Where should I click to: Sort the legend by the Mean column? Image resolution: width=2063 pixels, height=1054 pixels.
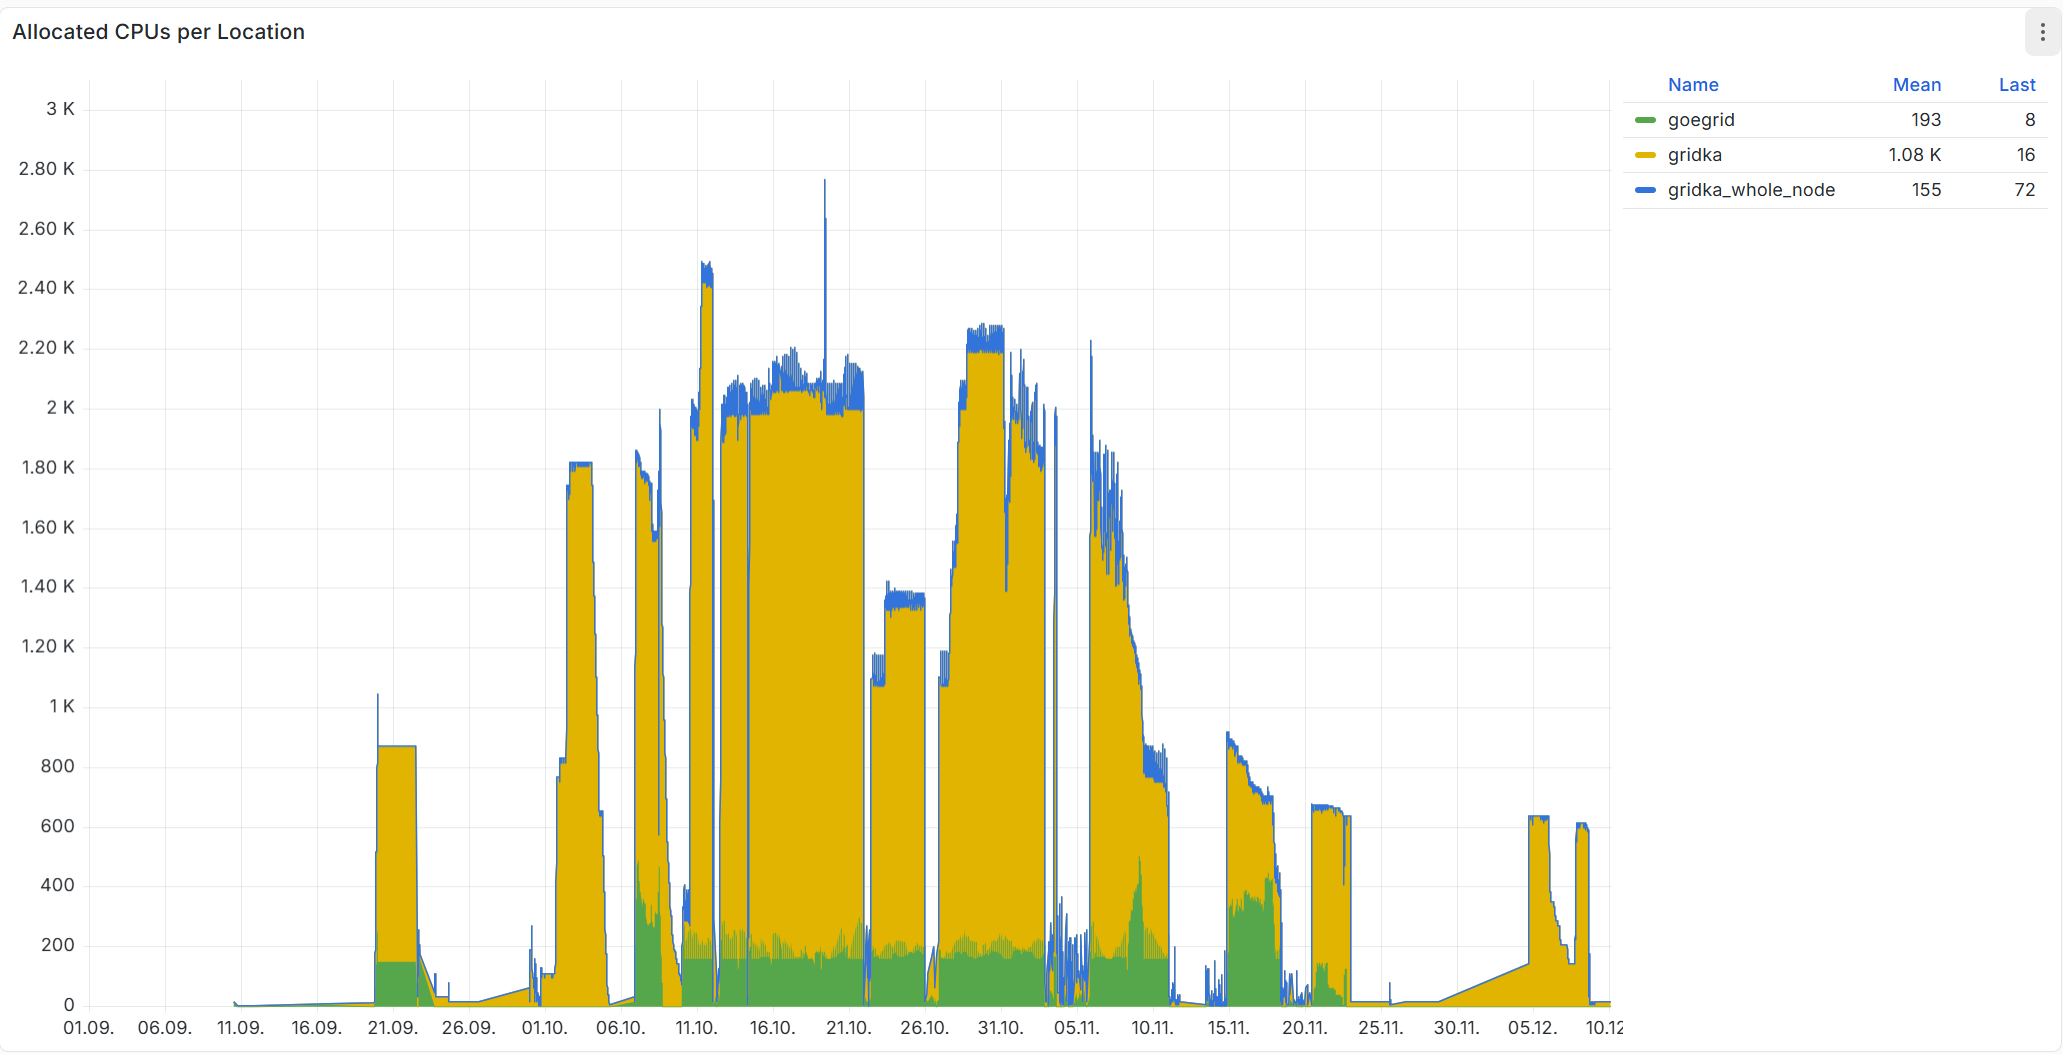(x=1917, y=85)
